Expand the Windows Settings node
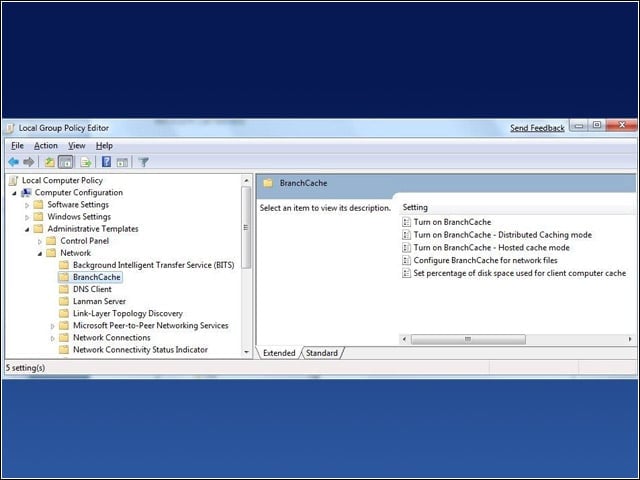This screenshot has width=640, height=480. pyautogui.click(x=27, y=217)
